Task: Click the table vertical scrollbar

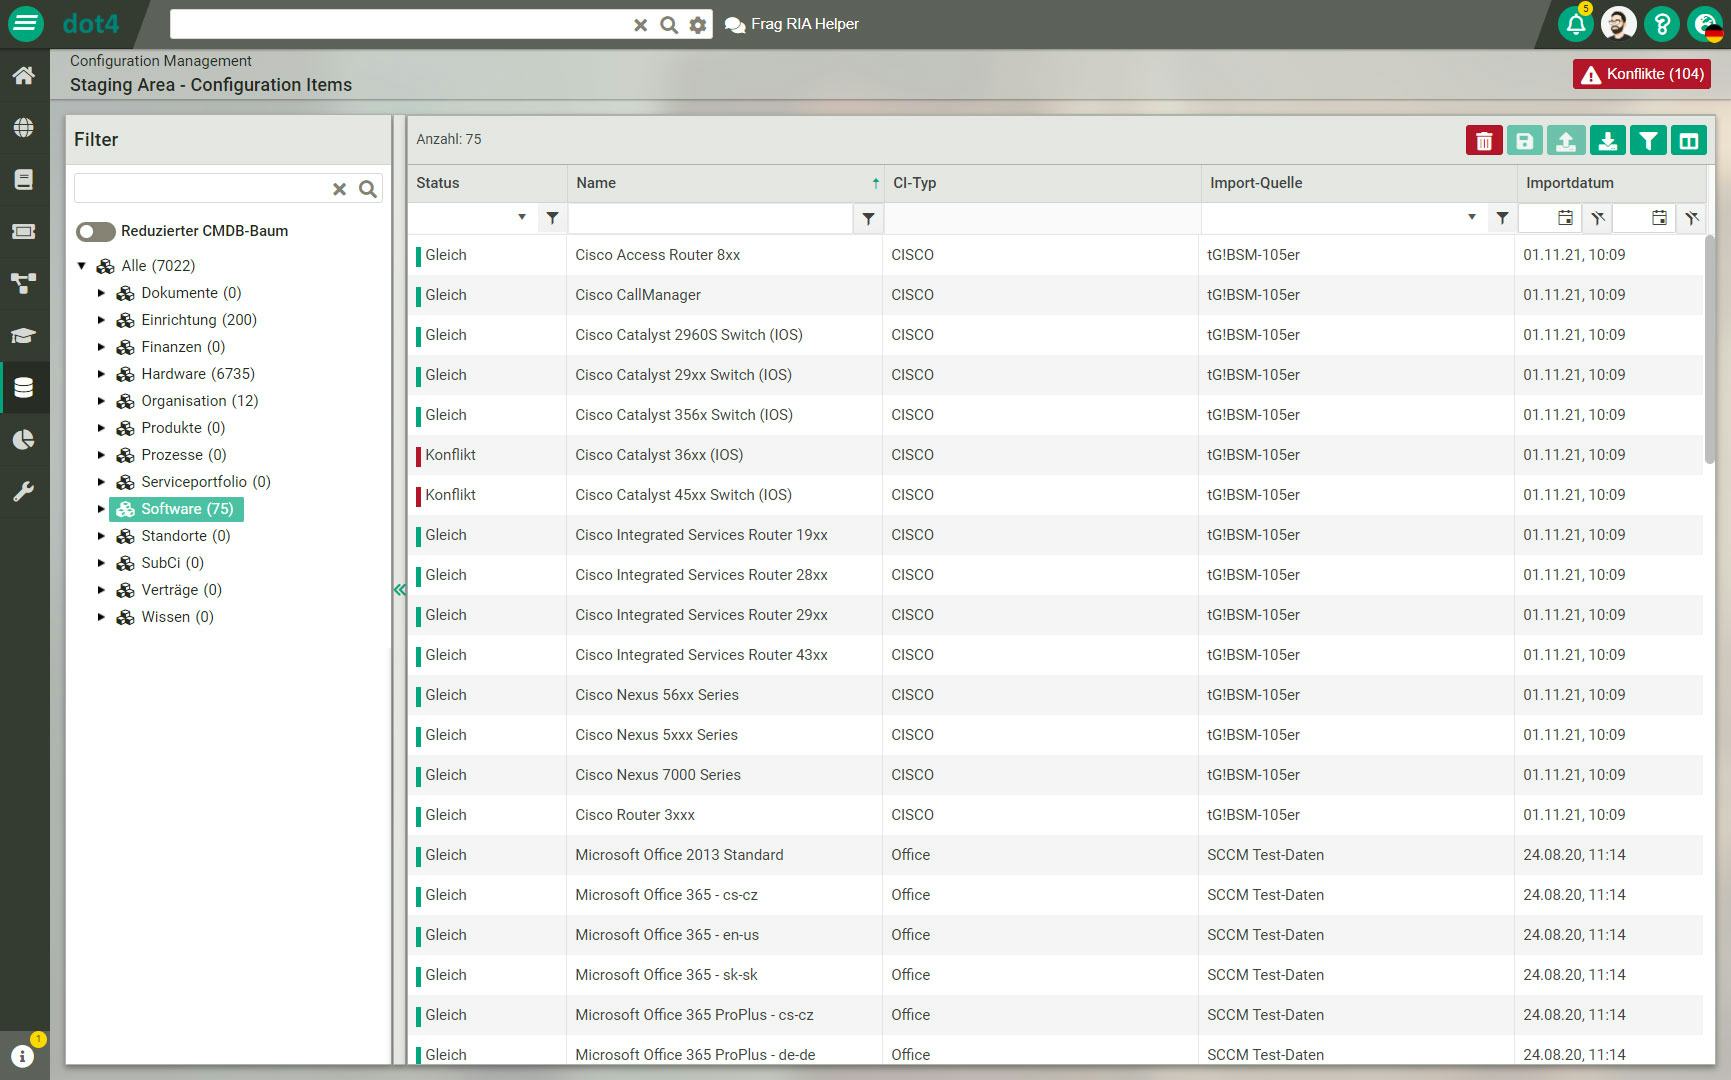Action: pyautogui.click(x=1710, y=350)
